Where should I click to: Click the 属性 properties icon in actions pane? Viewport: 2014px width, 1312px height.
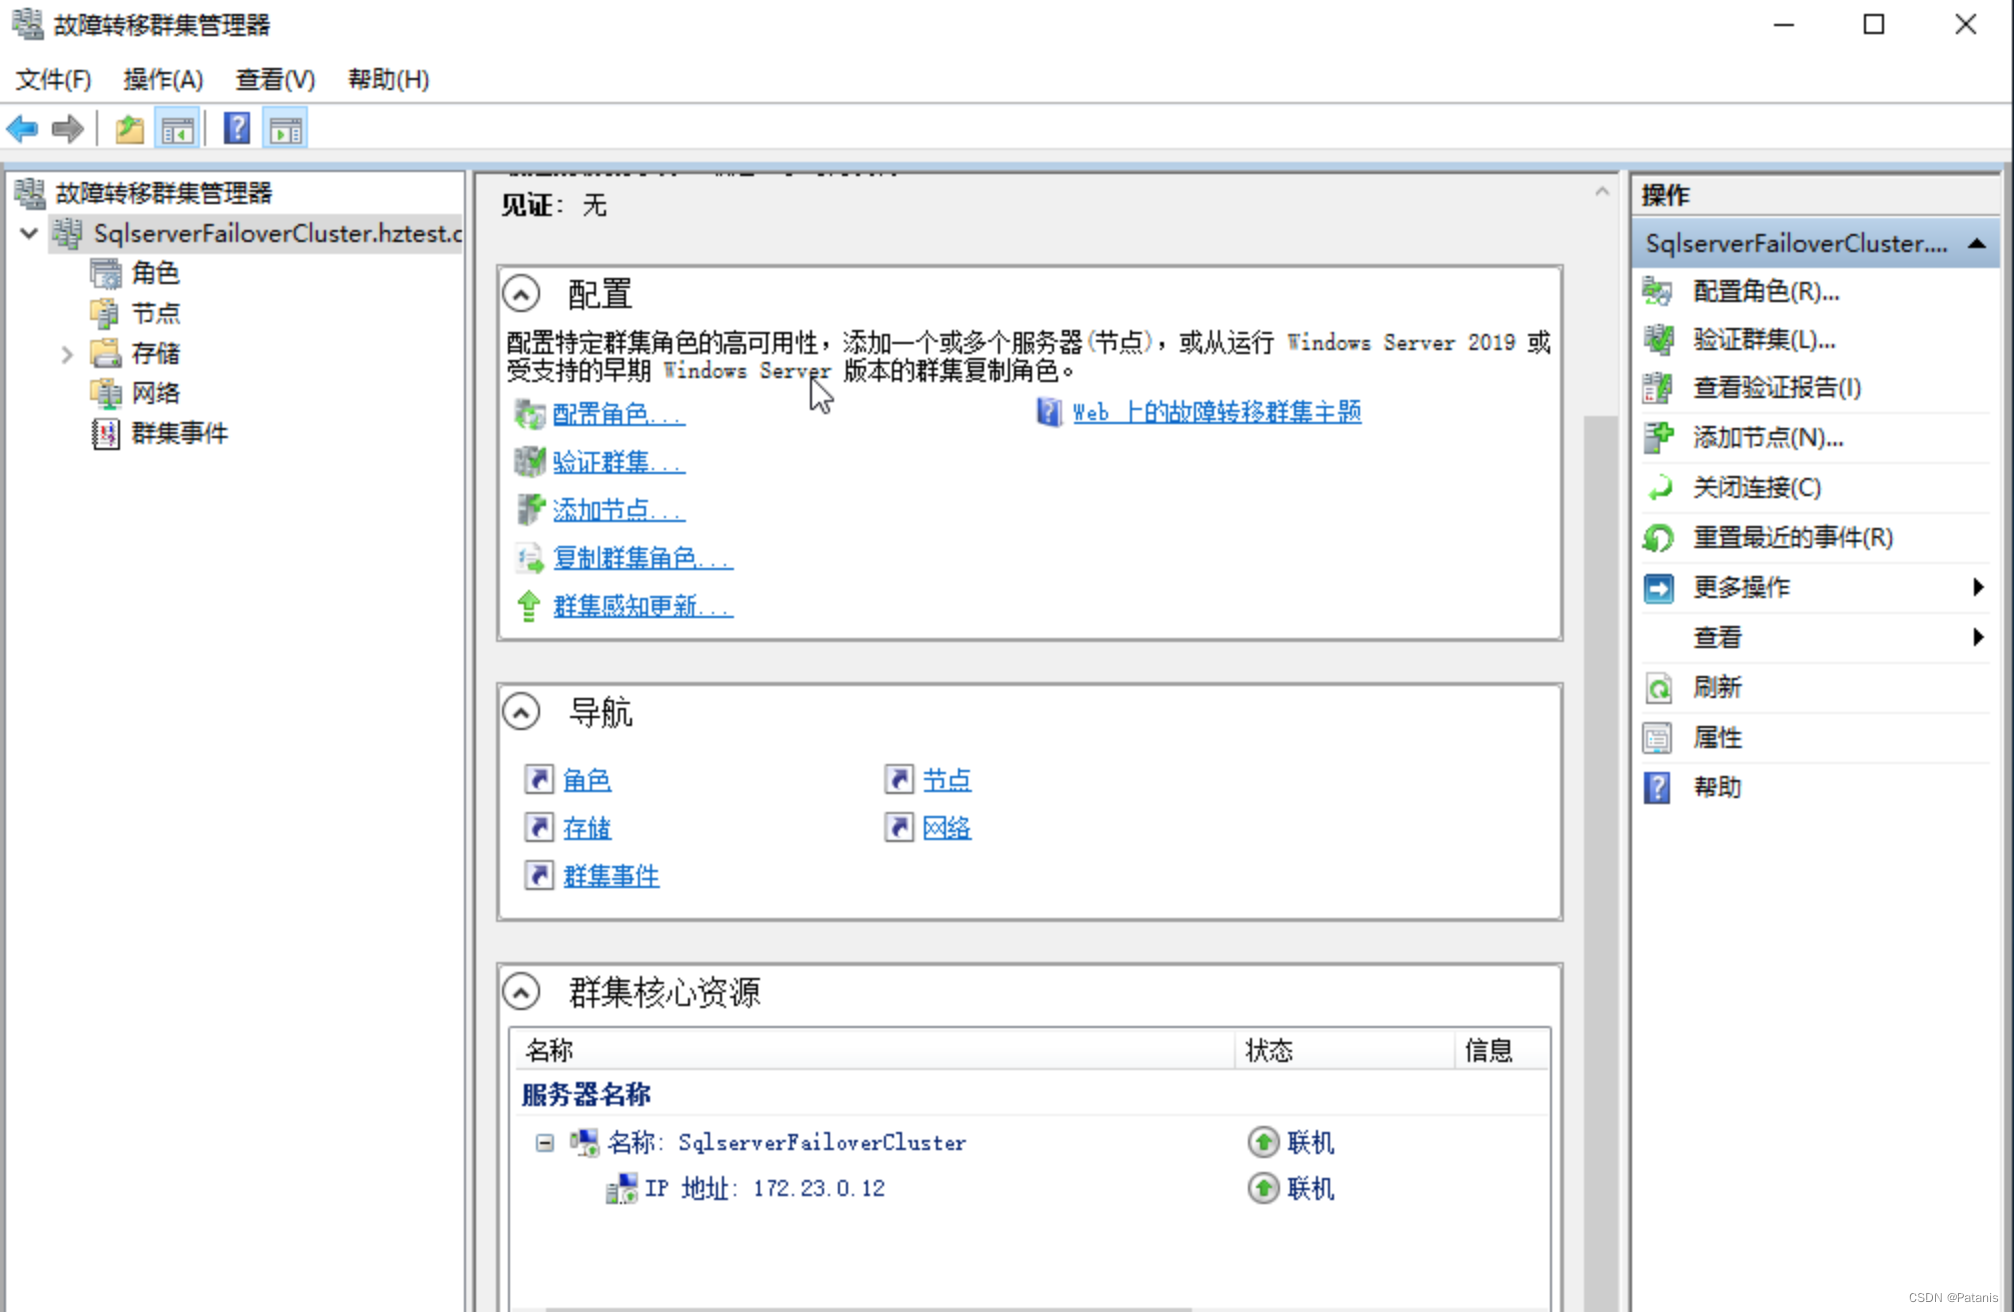(1658, 738)
